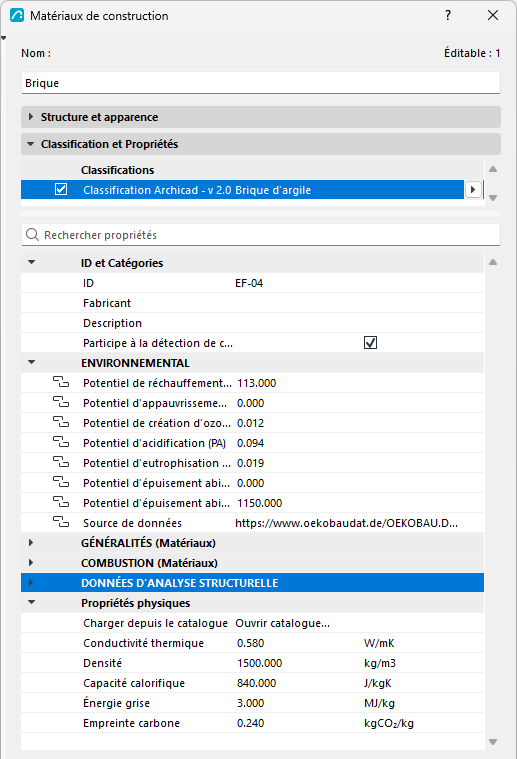Click link icon beside Potentiel de réchauffement

tap(61, 382)
